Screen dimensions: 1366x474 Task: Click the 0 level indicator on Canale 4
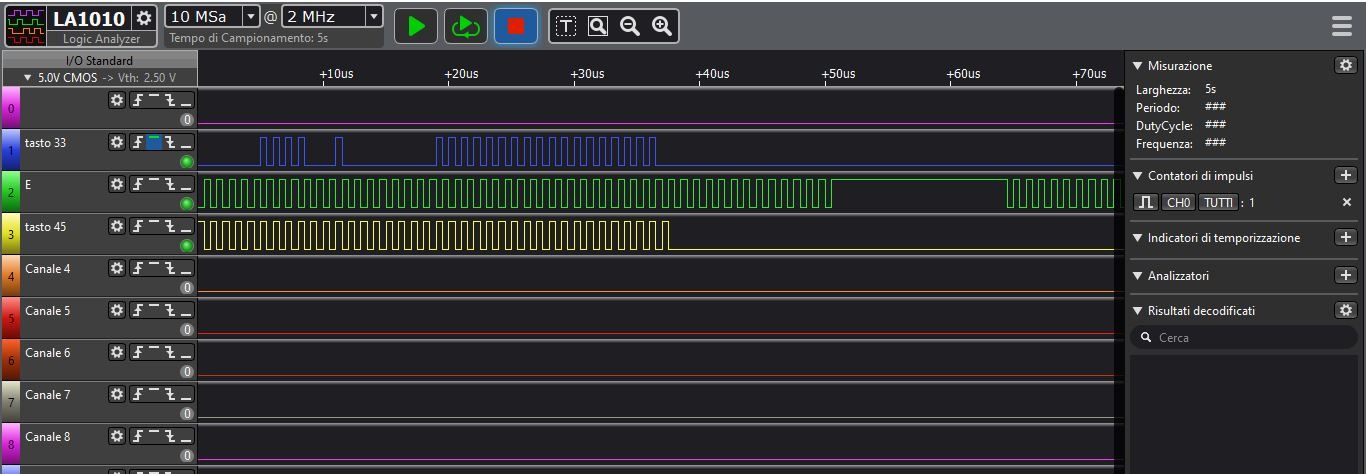tap(186, 288)
